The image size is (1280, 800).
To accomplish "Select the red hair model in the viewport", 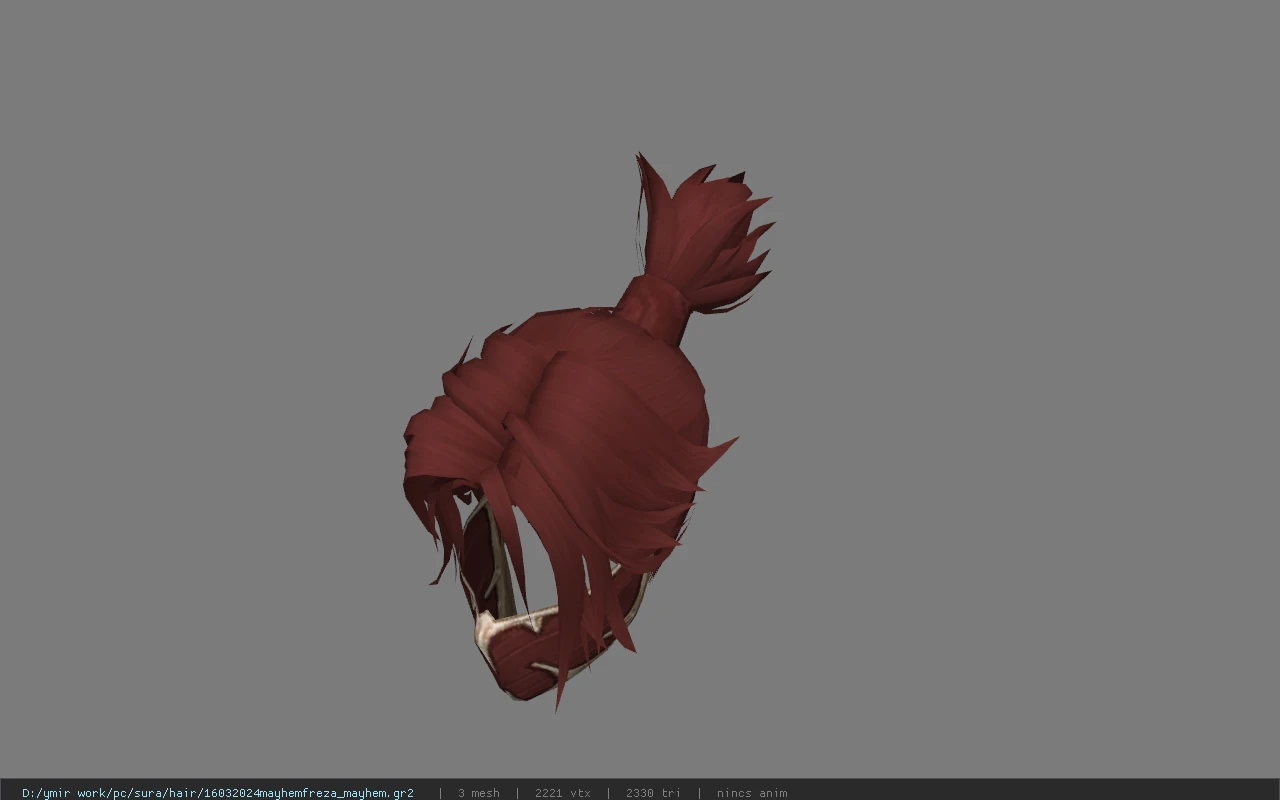I will [590, 430].
